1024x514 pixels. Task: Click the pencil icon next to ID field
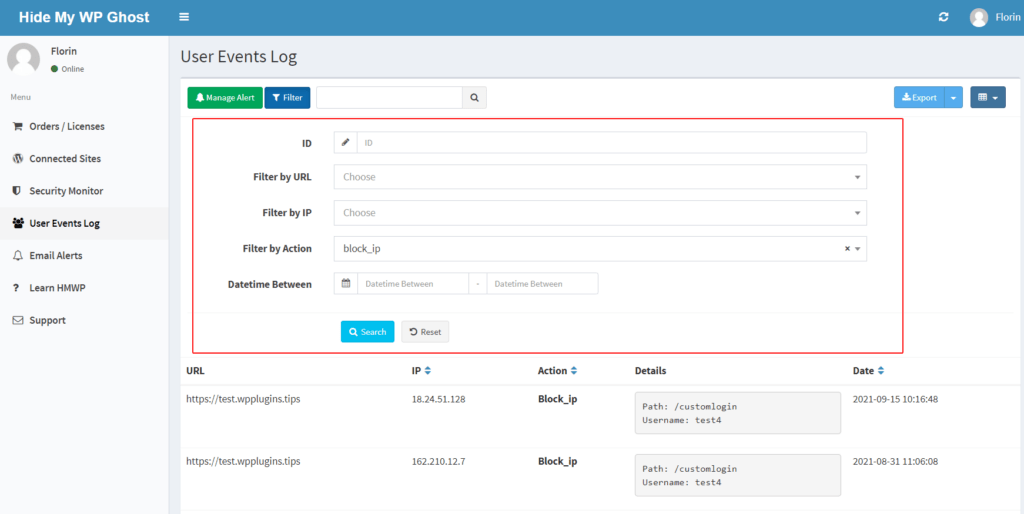coord(346,143)
